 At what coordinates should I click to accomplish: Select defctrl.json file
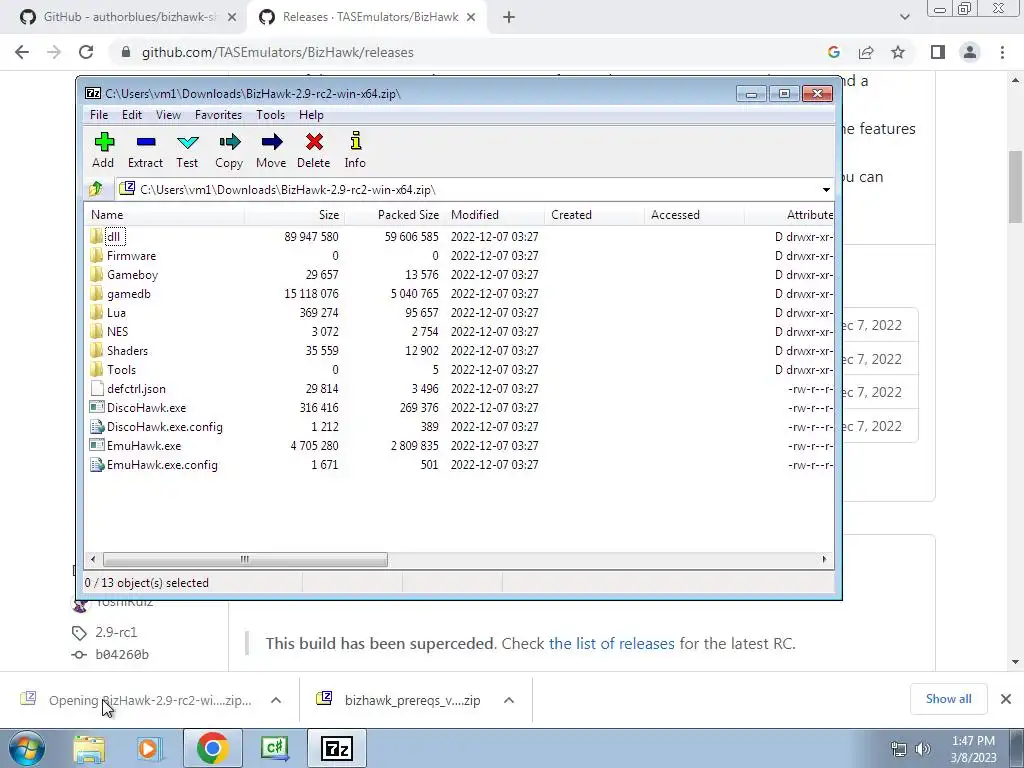(136, 388)
